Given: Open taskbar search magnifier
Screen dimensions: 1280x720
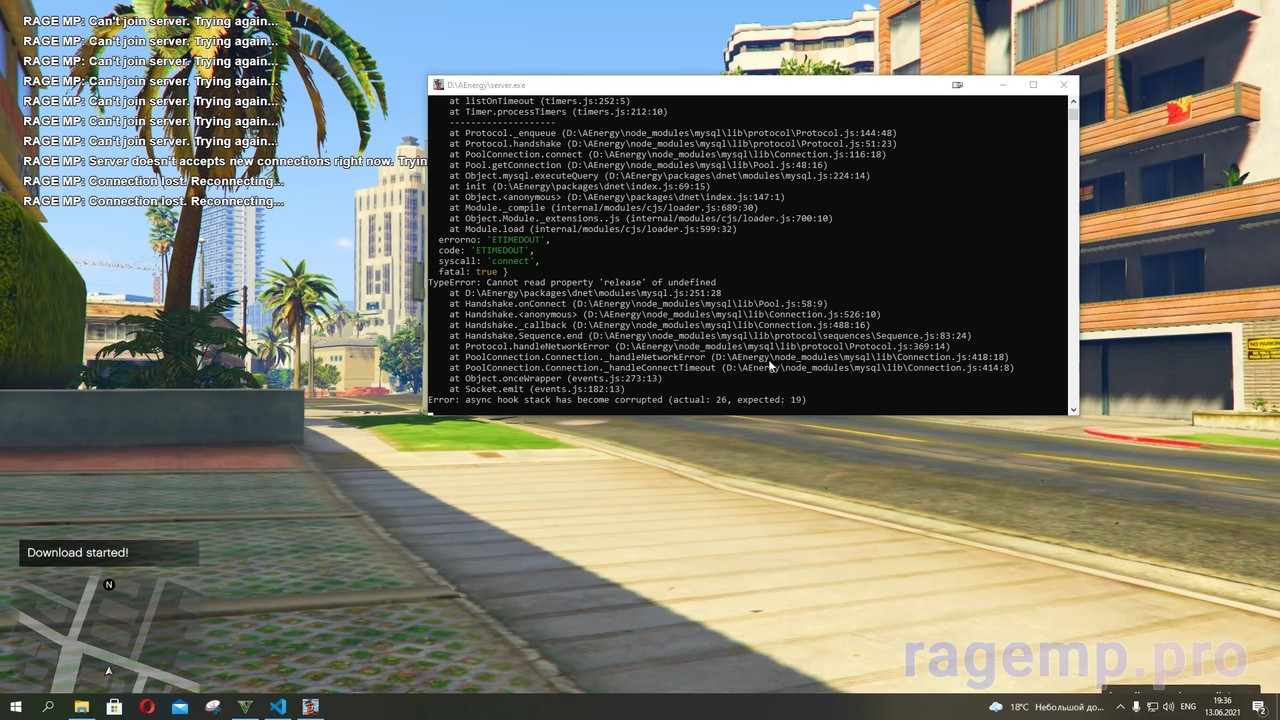Looking at the screenshot, I should coord(48,707).
